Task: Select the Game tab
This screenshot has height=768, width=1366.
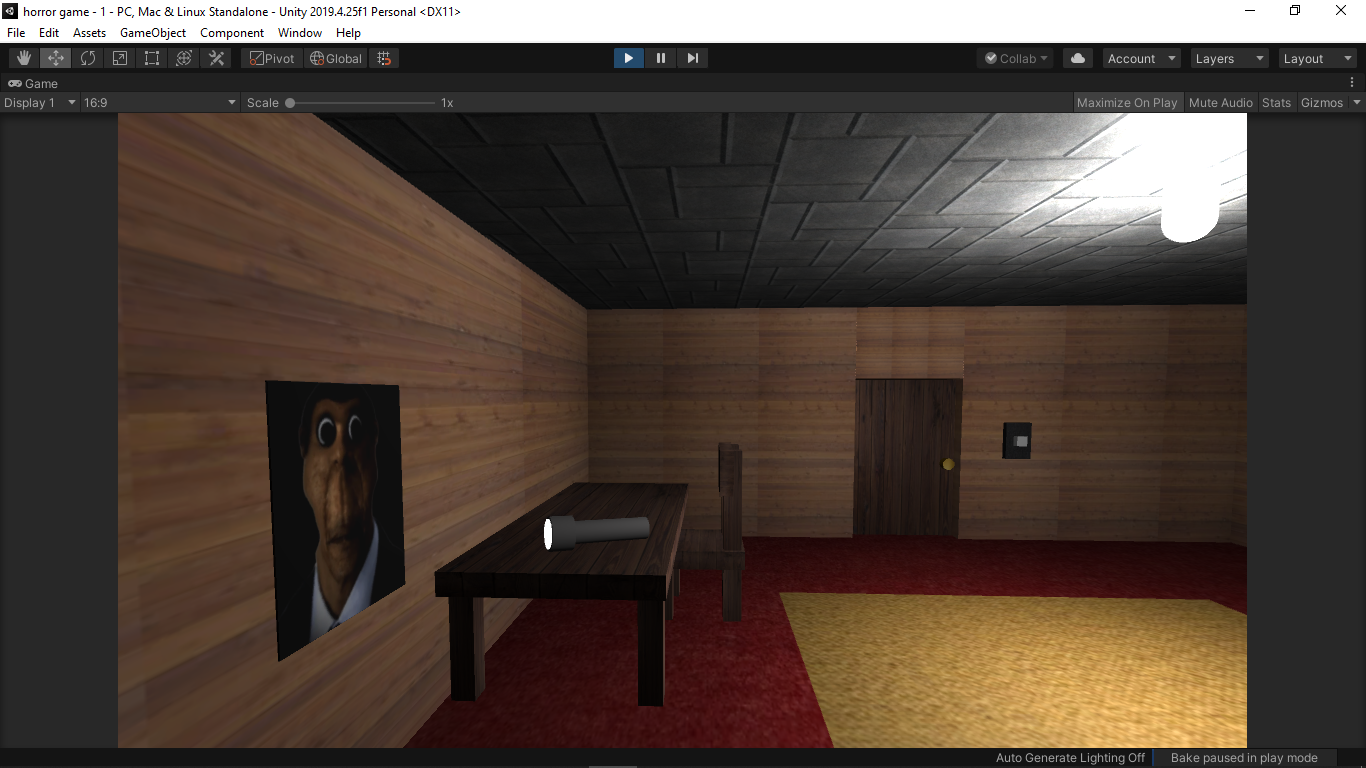Action: [33, 84]
